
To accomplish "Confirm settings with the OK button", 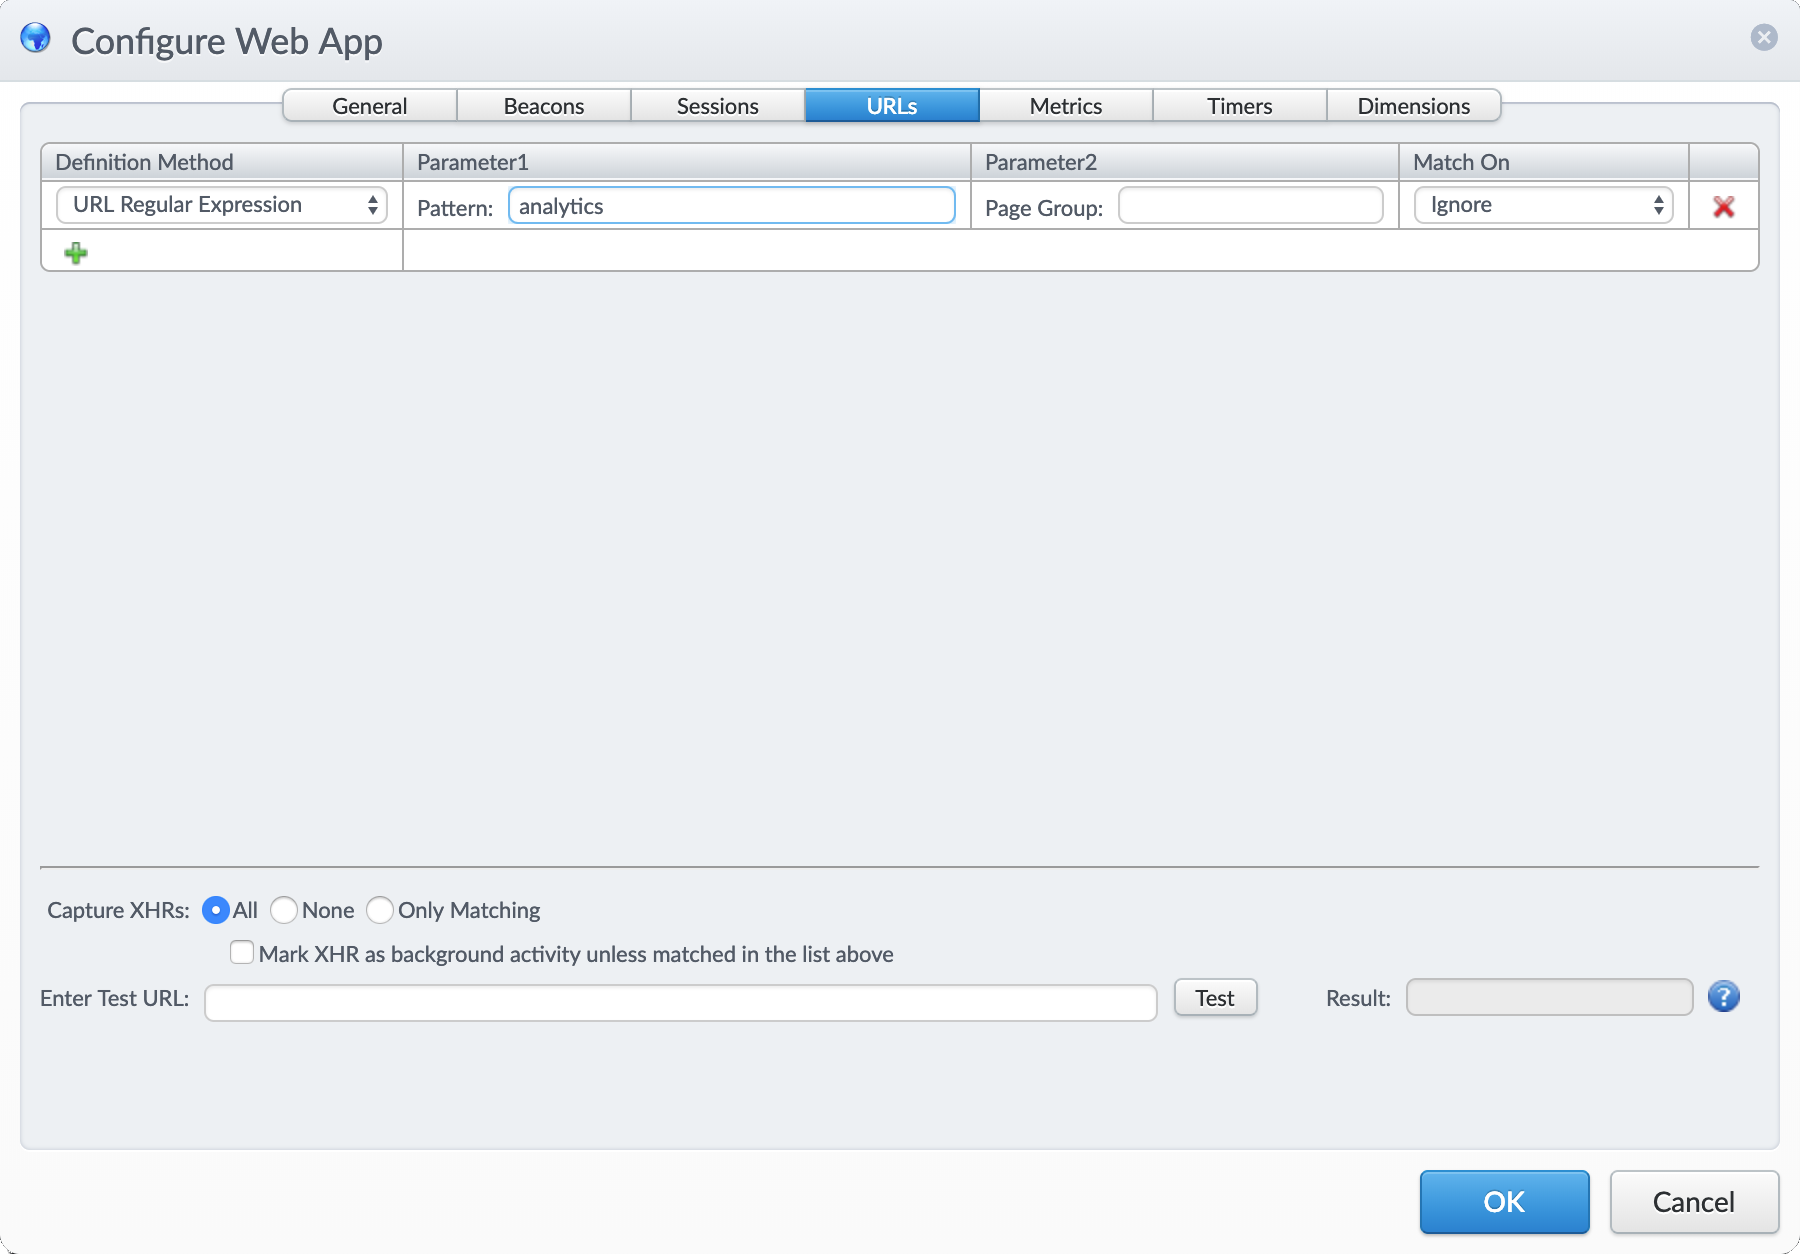I will pos(1504,1201).
